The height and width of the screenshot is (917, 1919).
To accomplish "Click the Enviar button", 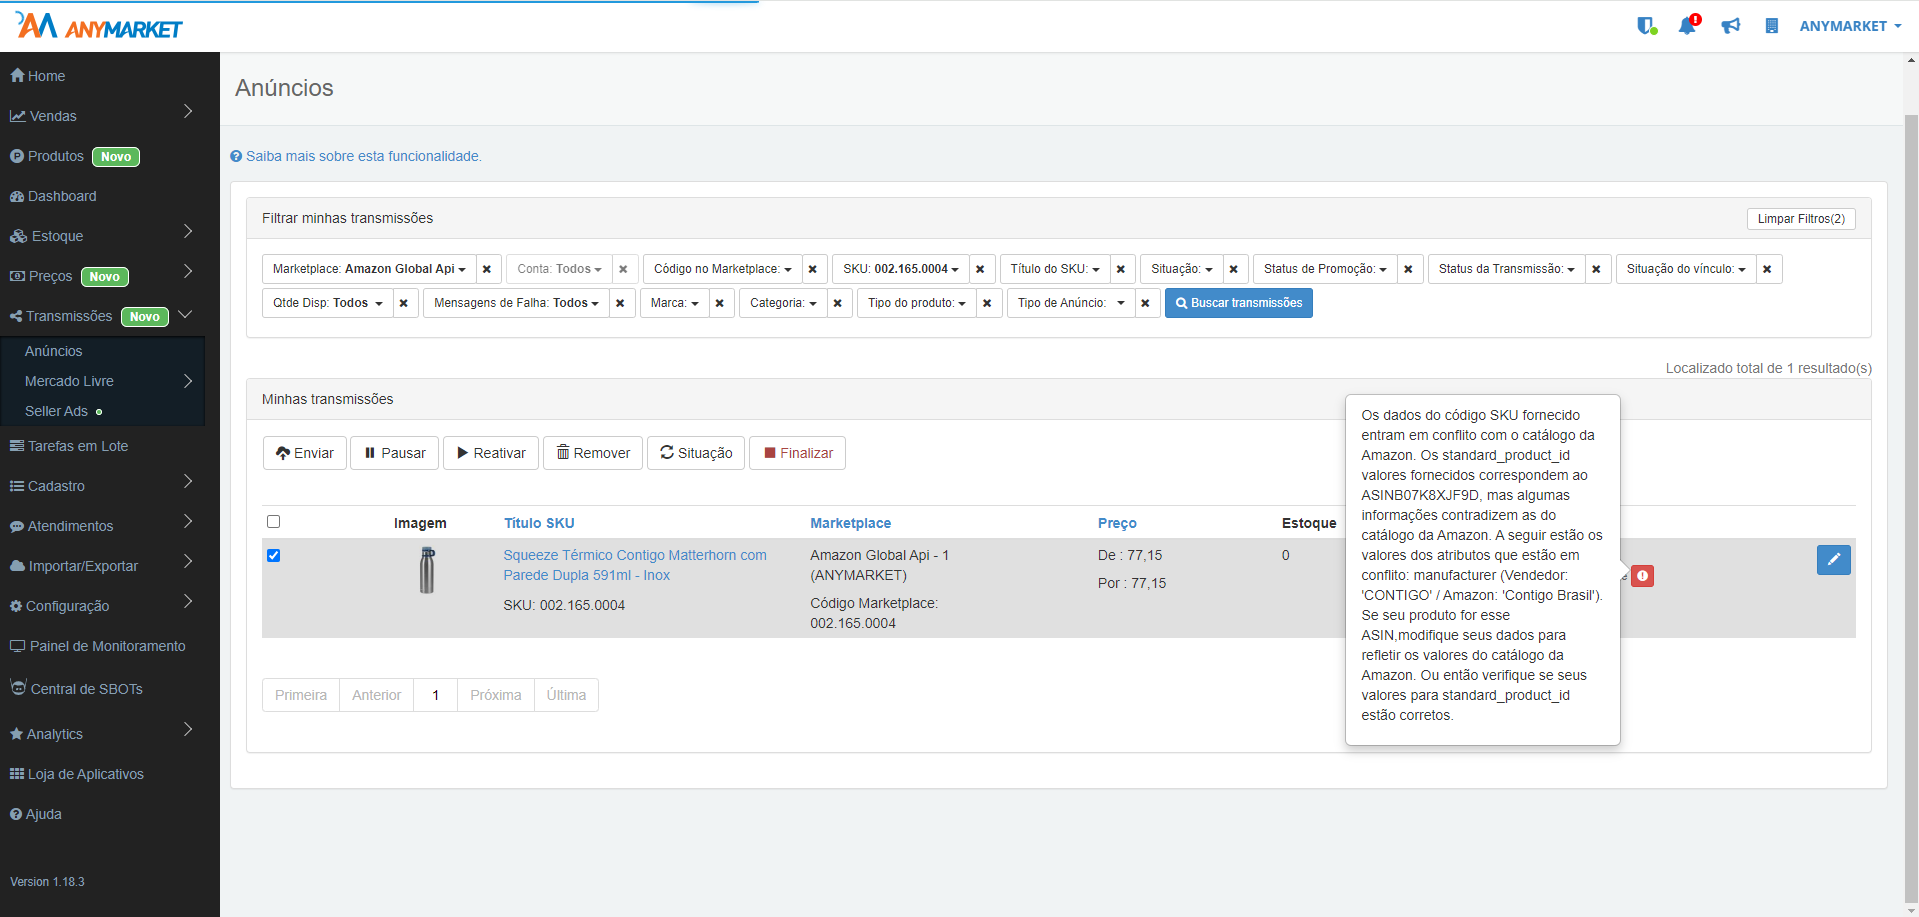I will 305,453.
